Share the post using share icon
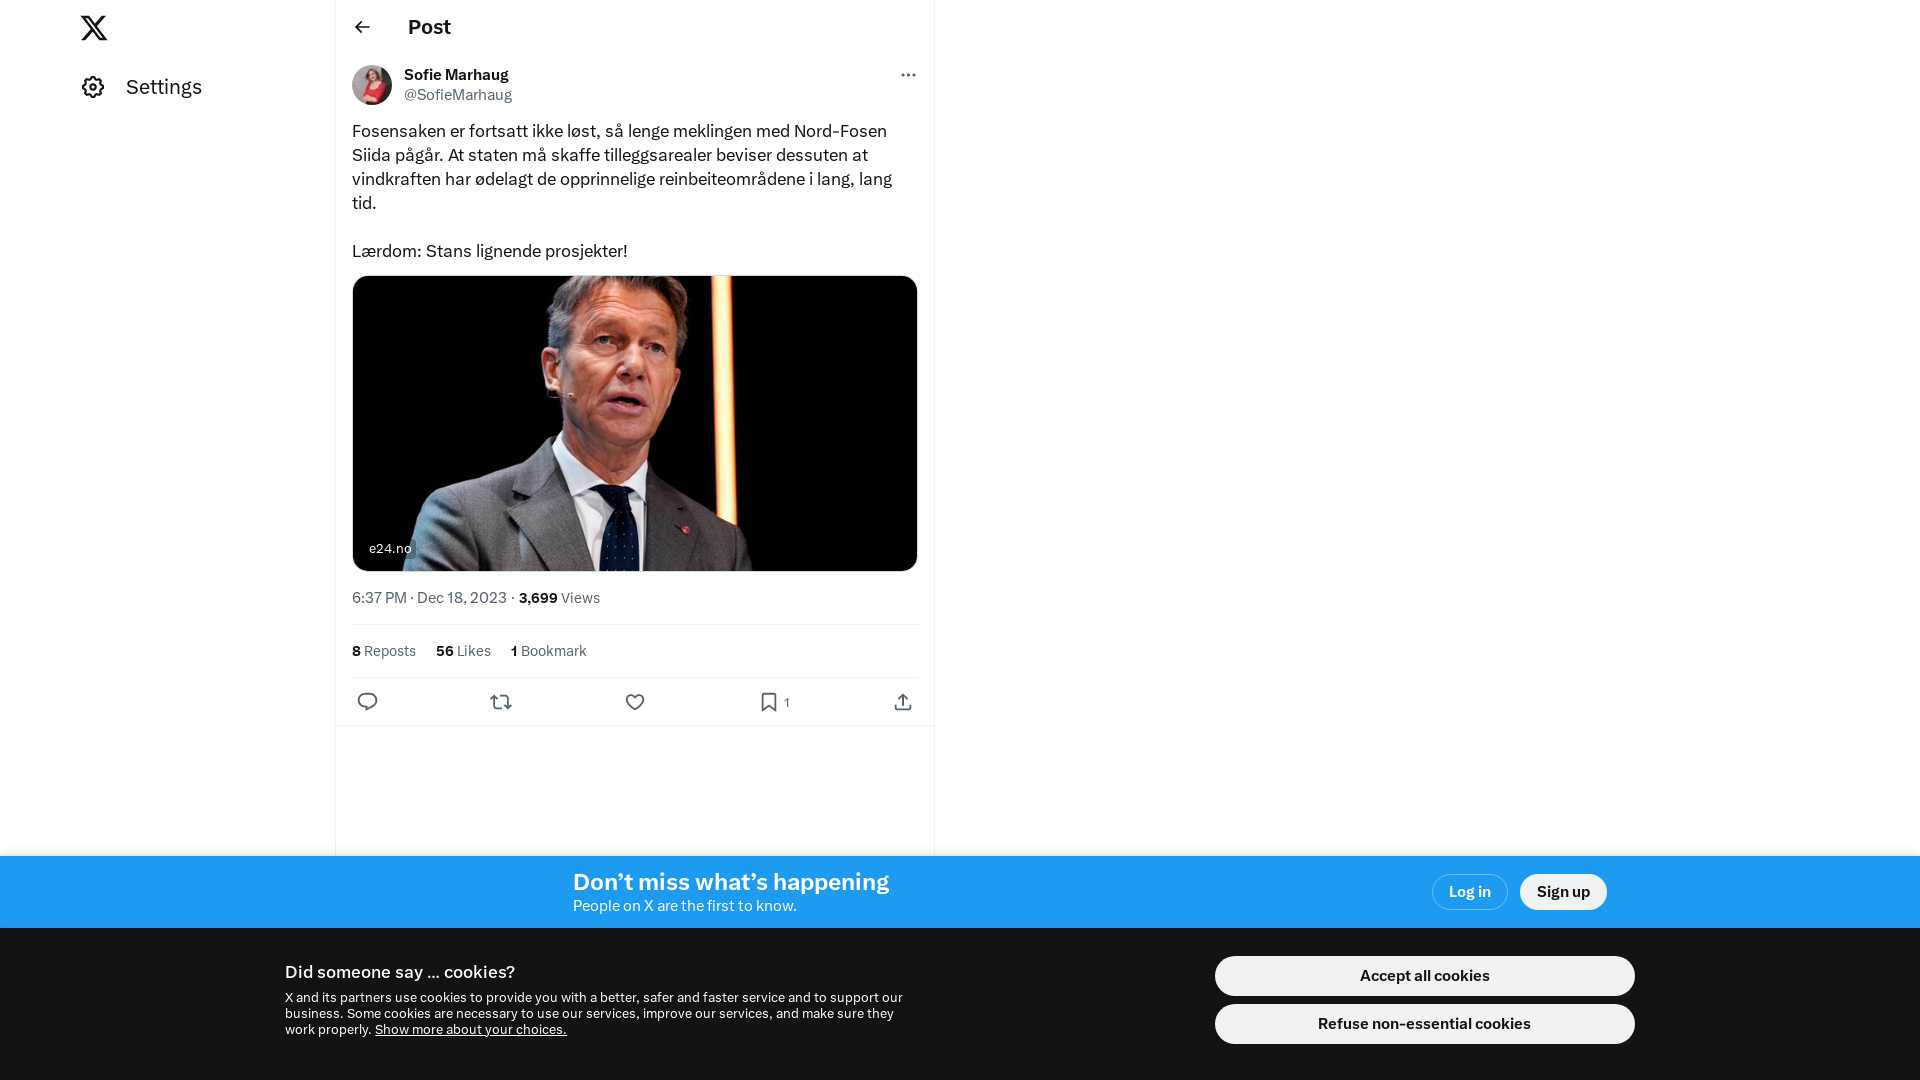The image size is (1920, 1080). click(x=903, y=702)
